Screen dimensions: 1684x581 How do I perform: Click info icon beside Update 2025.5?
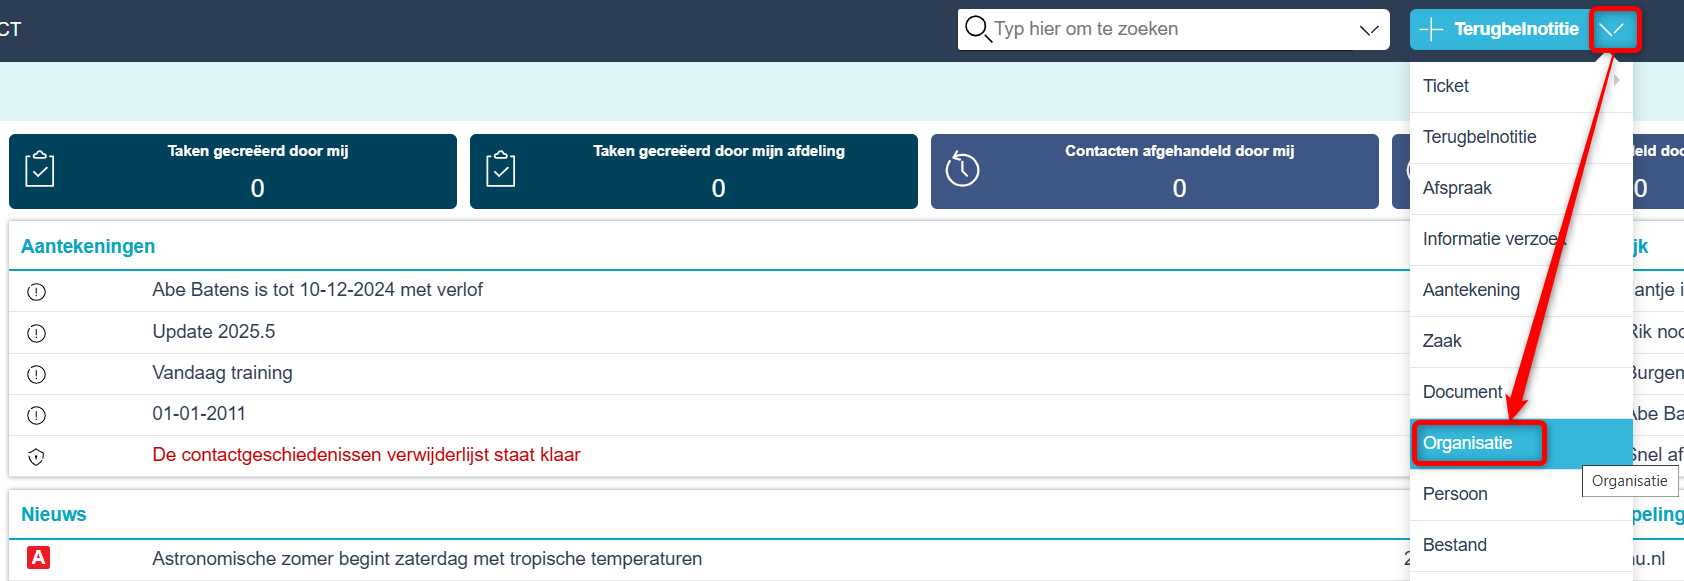[x=37, y=333]
